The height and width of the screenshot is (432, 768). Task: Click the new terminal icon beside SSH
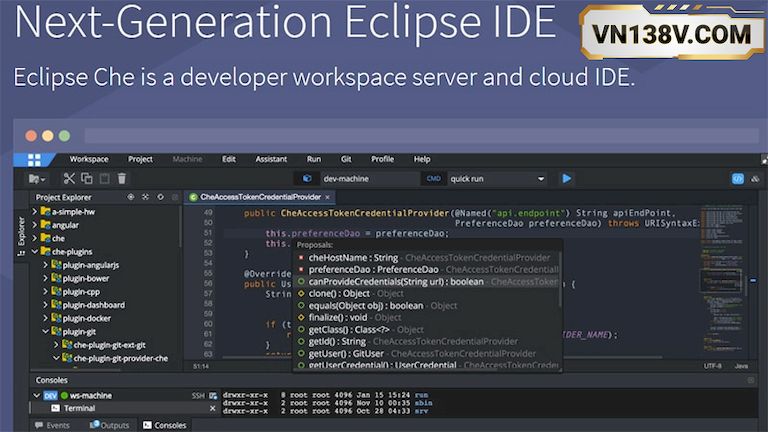click(x=213, y=395)
